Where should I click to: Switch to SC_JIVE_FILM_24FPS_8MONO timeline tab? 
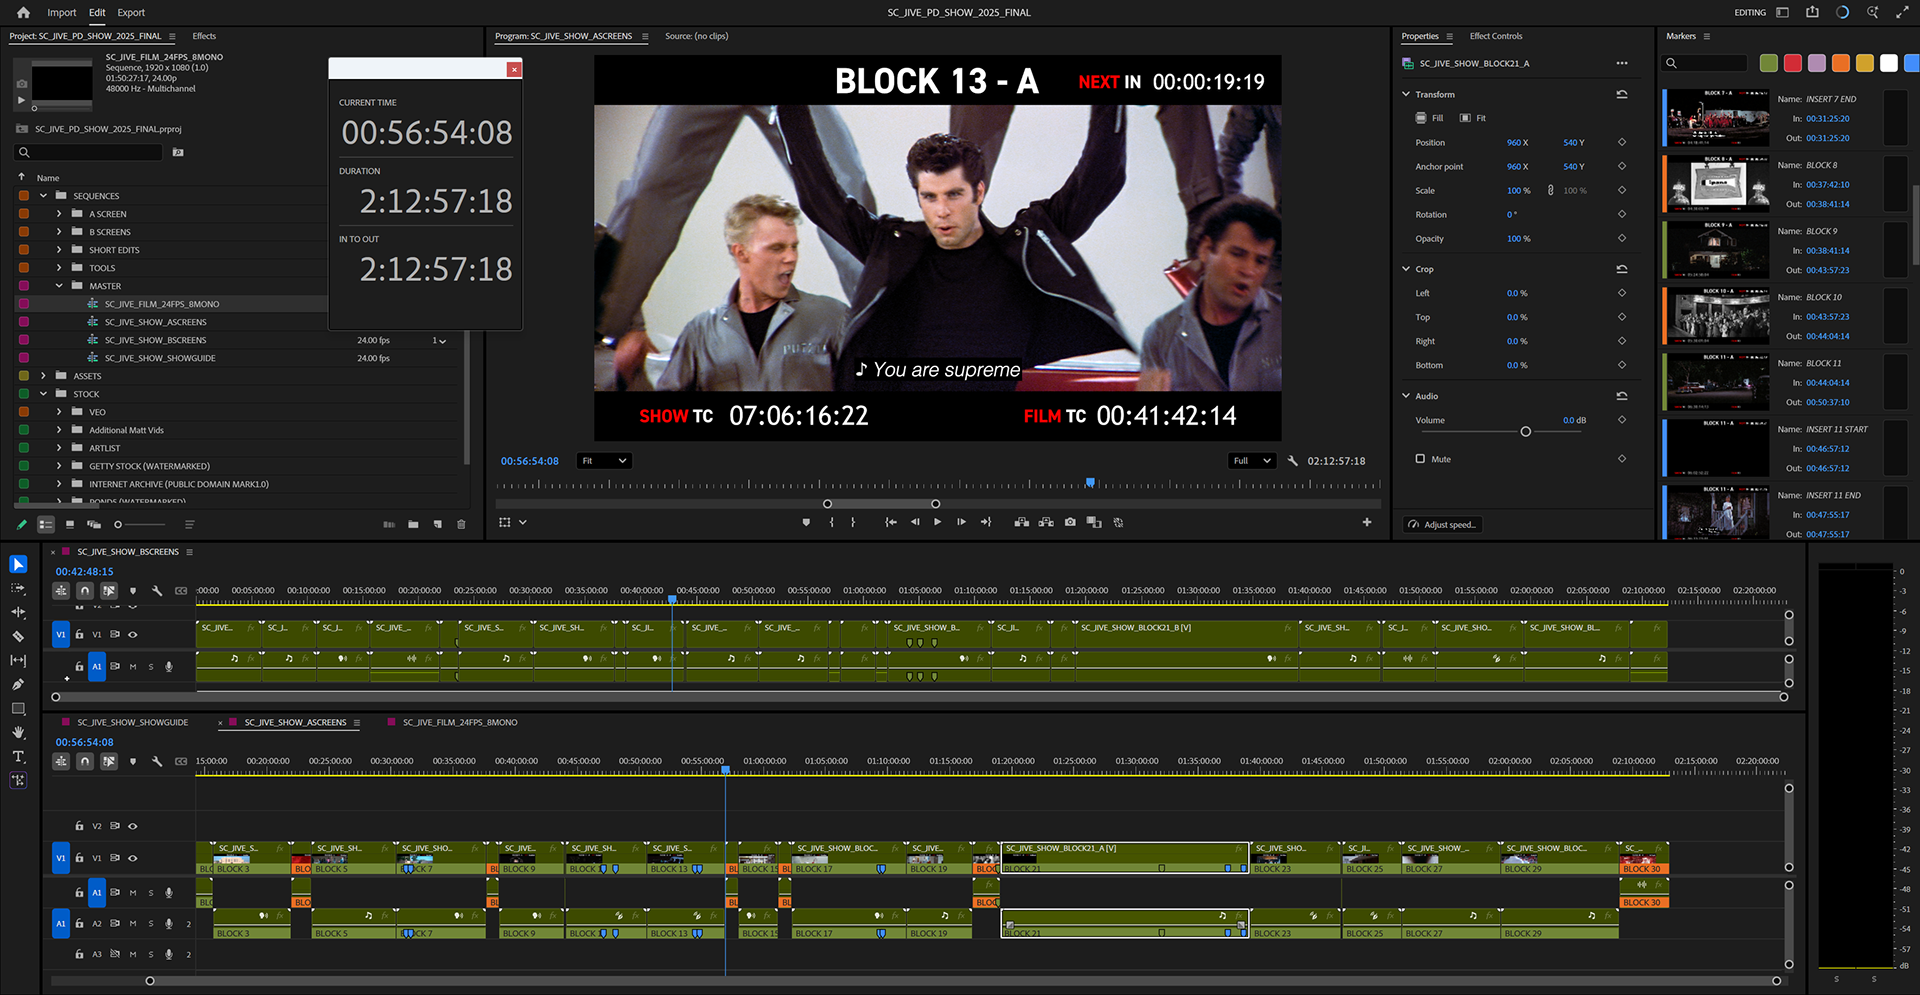click(460, 722)
